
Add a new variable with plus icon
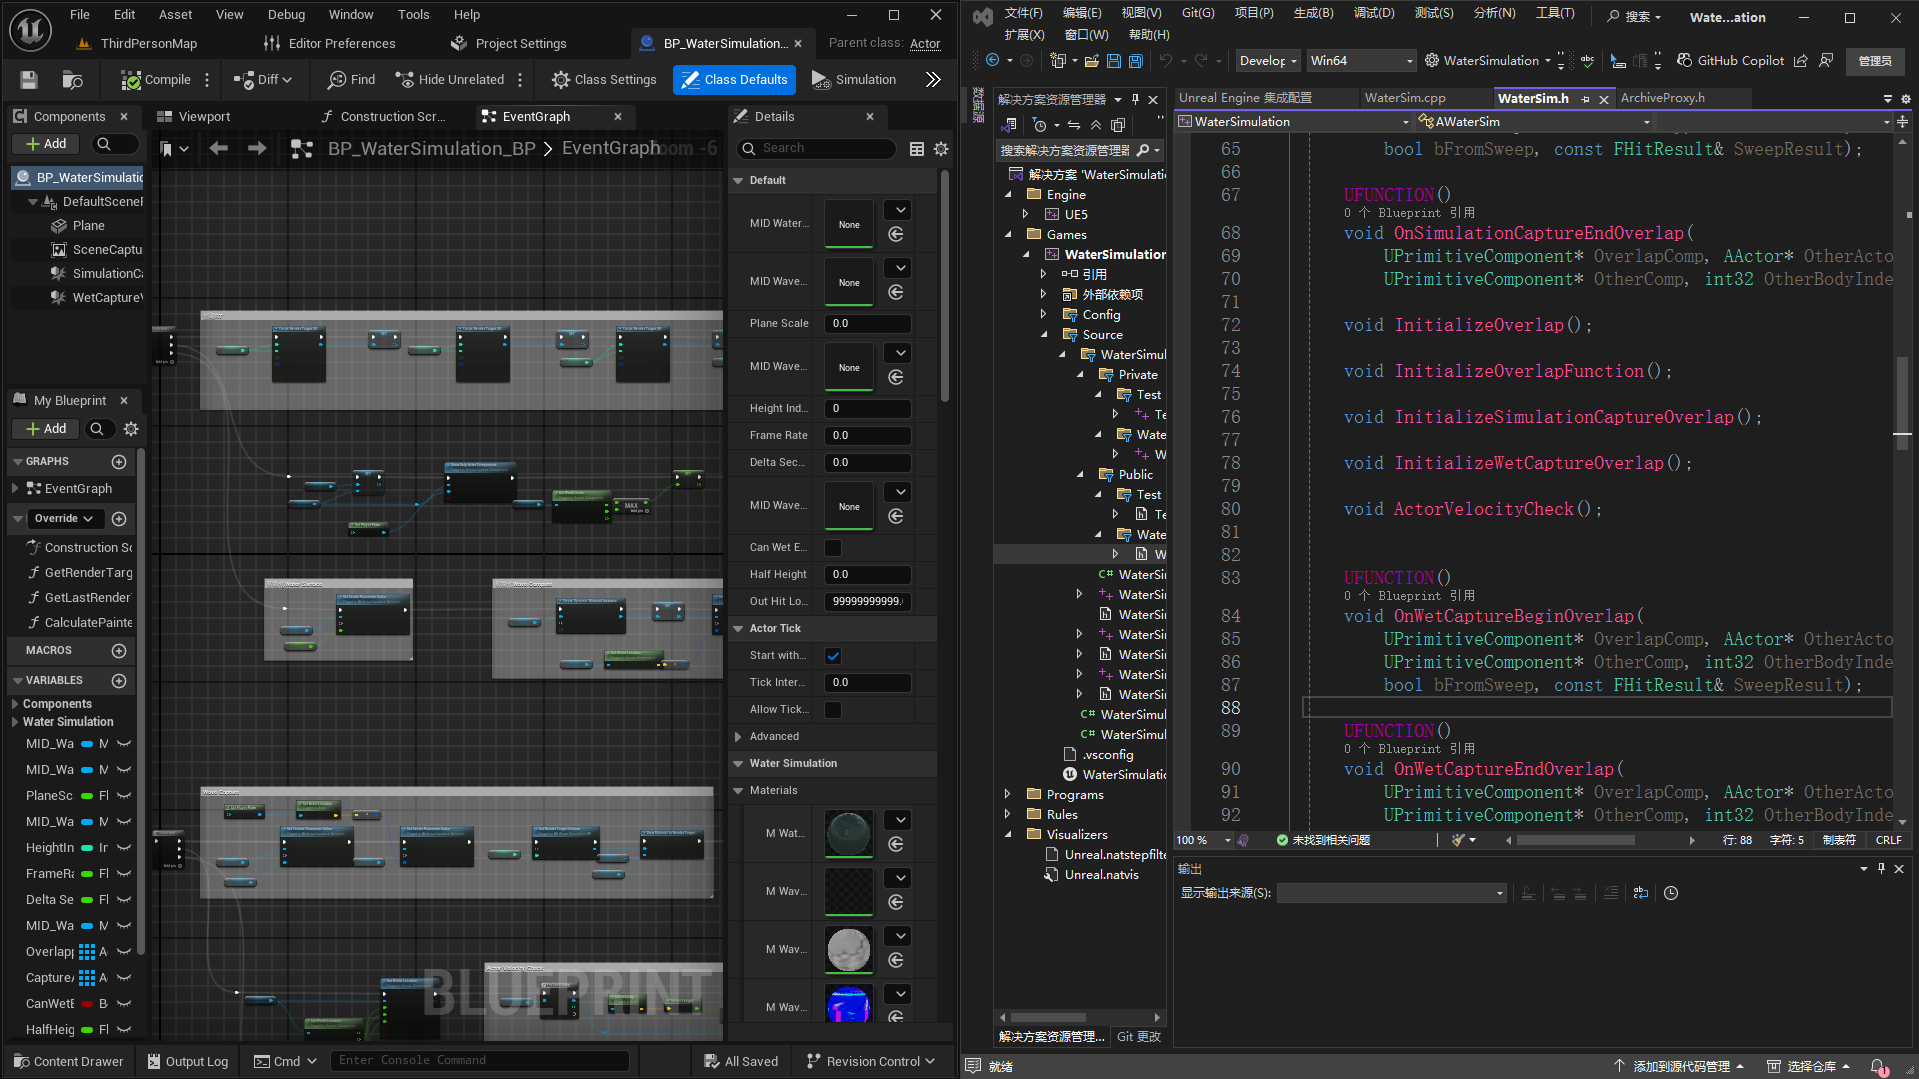tap(119, 681)
